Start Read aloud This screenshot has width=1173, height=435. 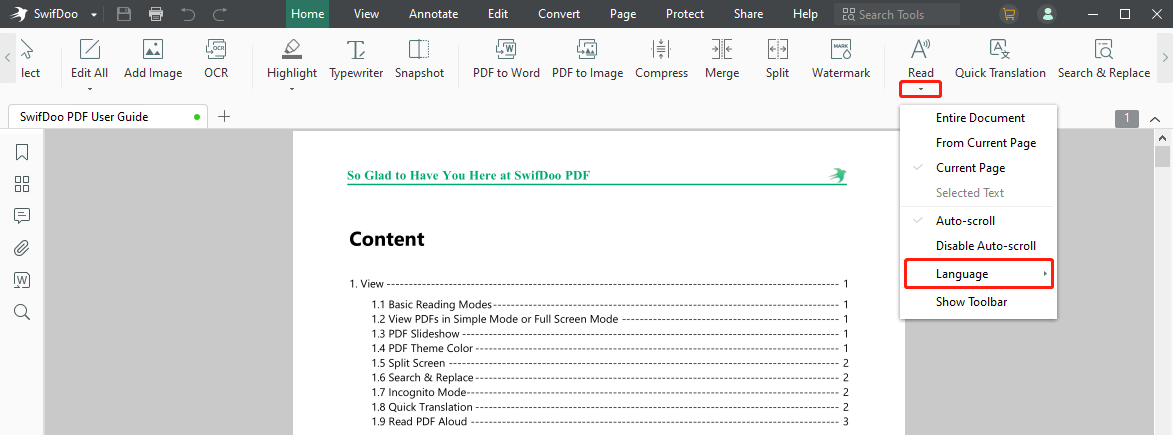click(x=921, y=58)
